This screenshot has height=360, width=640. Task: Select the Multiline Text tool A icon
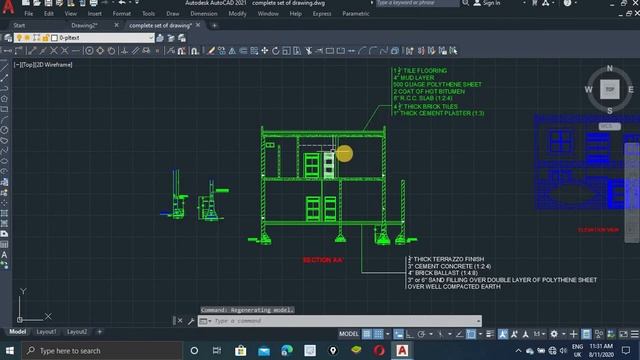pos(4,255)
